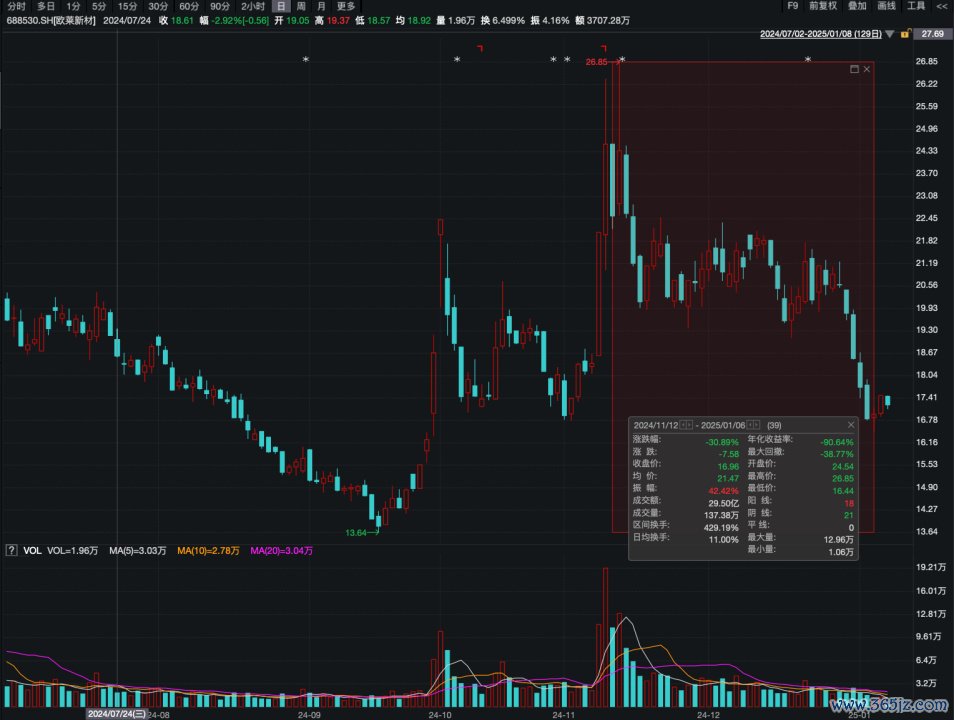Click the event star above September
Viewport: 954px width, 720px height.
(x=306, y=60)
